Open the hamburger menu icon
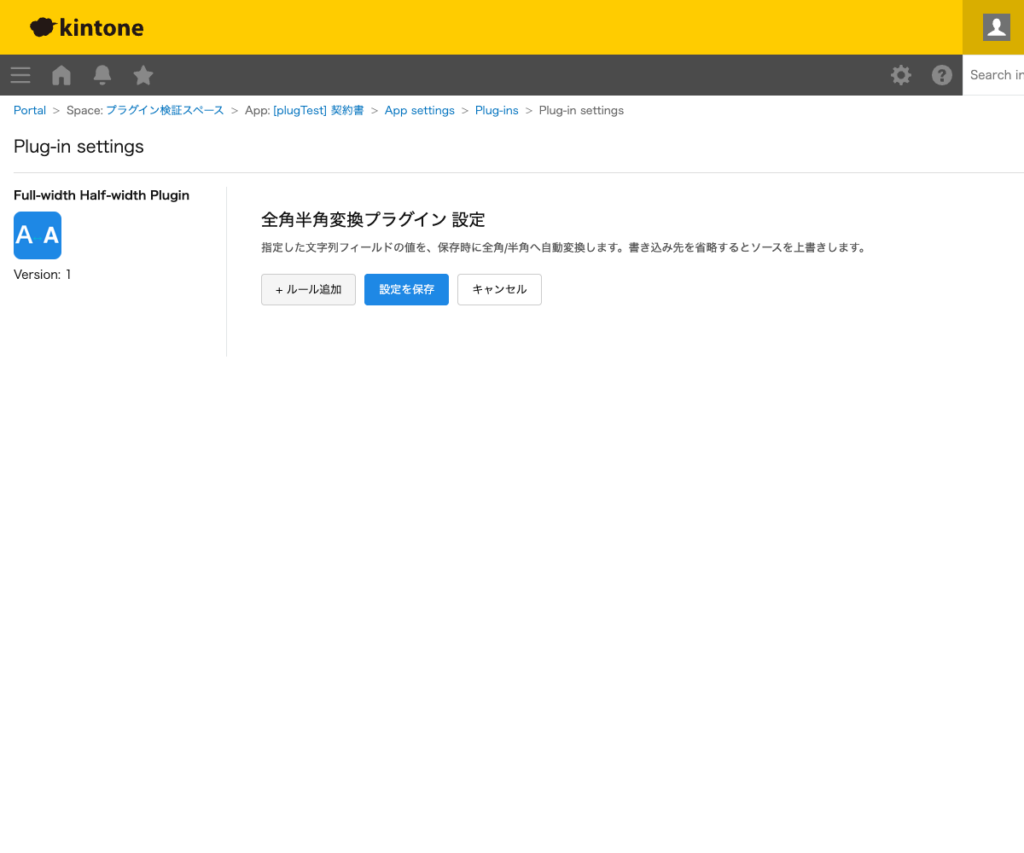This screenshot has width=1024, height=853. 20,75
